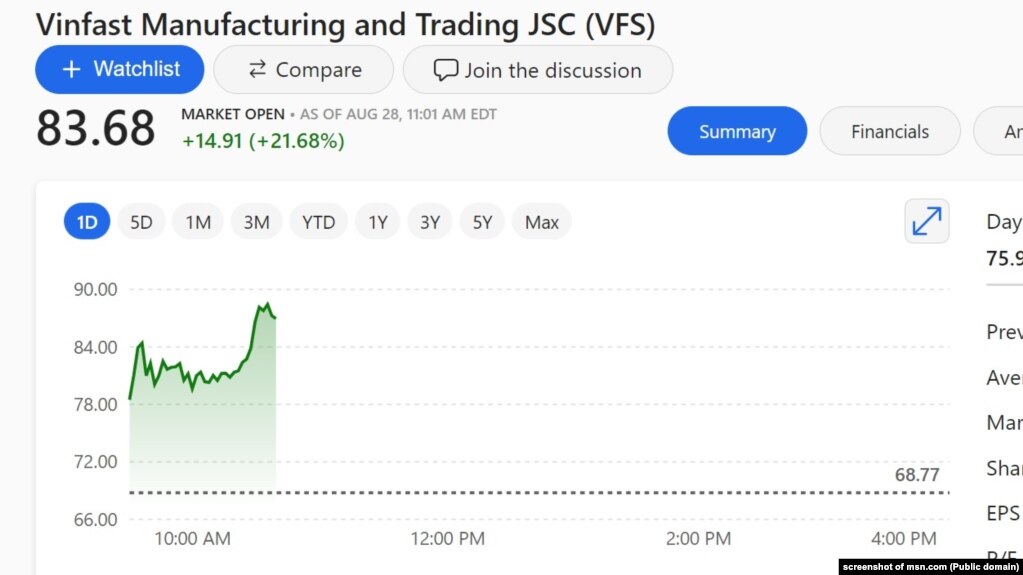Open the Summary tab

point(737,131)
